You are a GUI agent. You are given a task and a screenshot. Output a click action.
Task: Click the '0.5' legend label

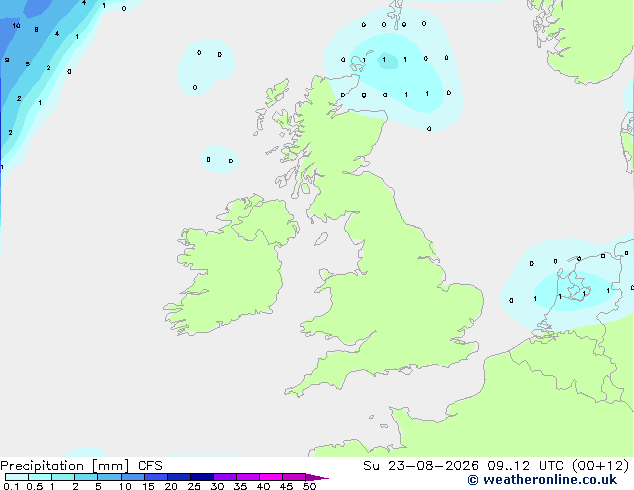(x=35, y=486)
